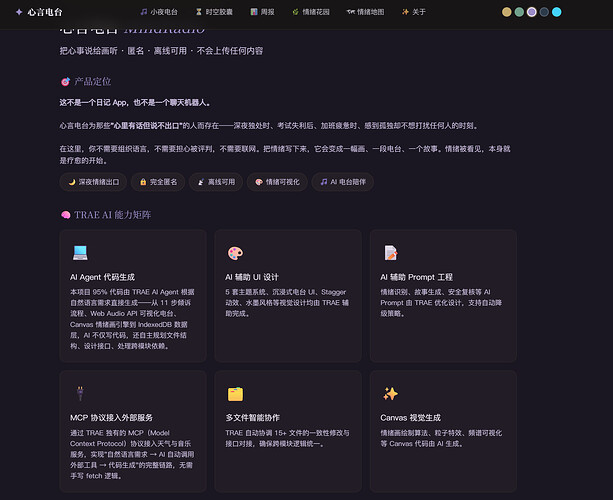Click the folder icon on 多文件智能协作 card

[x=235, y=394]
